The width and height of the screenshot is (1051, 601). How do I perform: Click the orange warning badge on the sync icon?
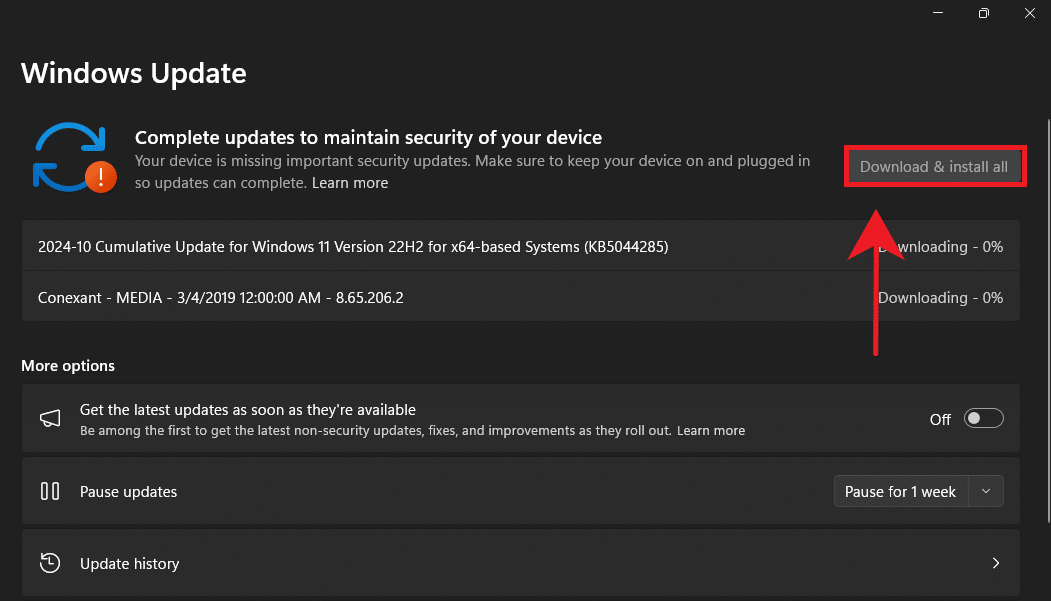pos(100,178)
